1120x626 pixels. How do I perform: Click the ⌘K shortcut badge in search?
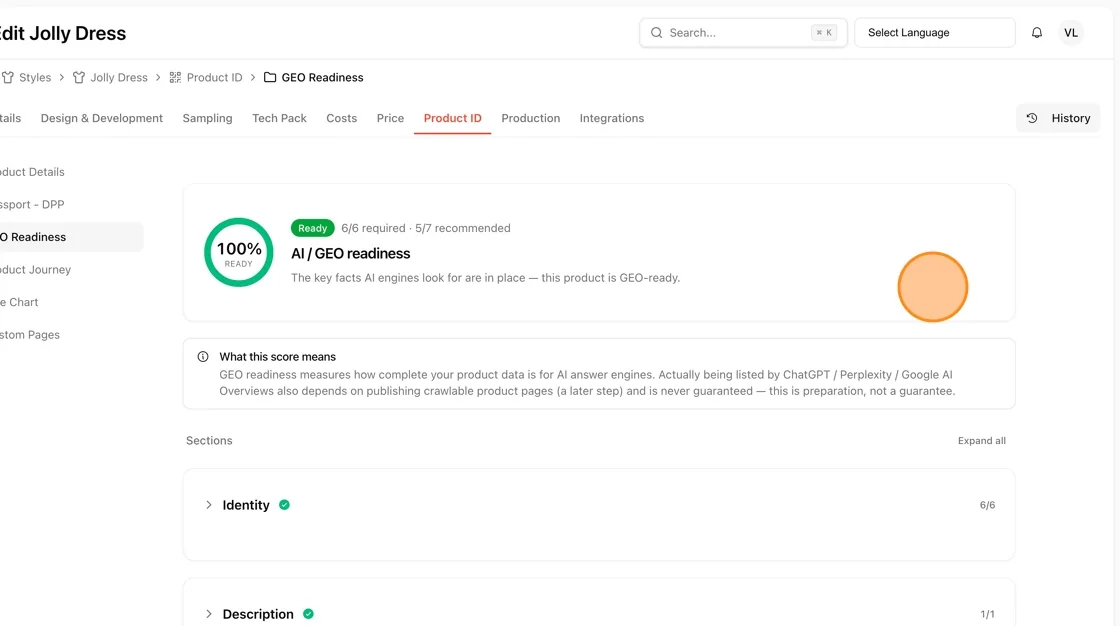click(824, 33)
